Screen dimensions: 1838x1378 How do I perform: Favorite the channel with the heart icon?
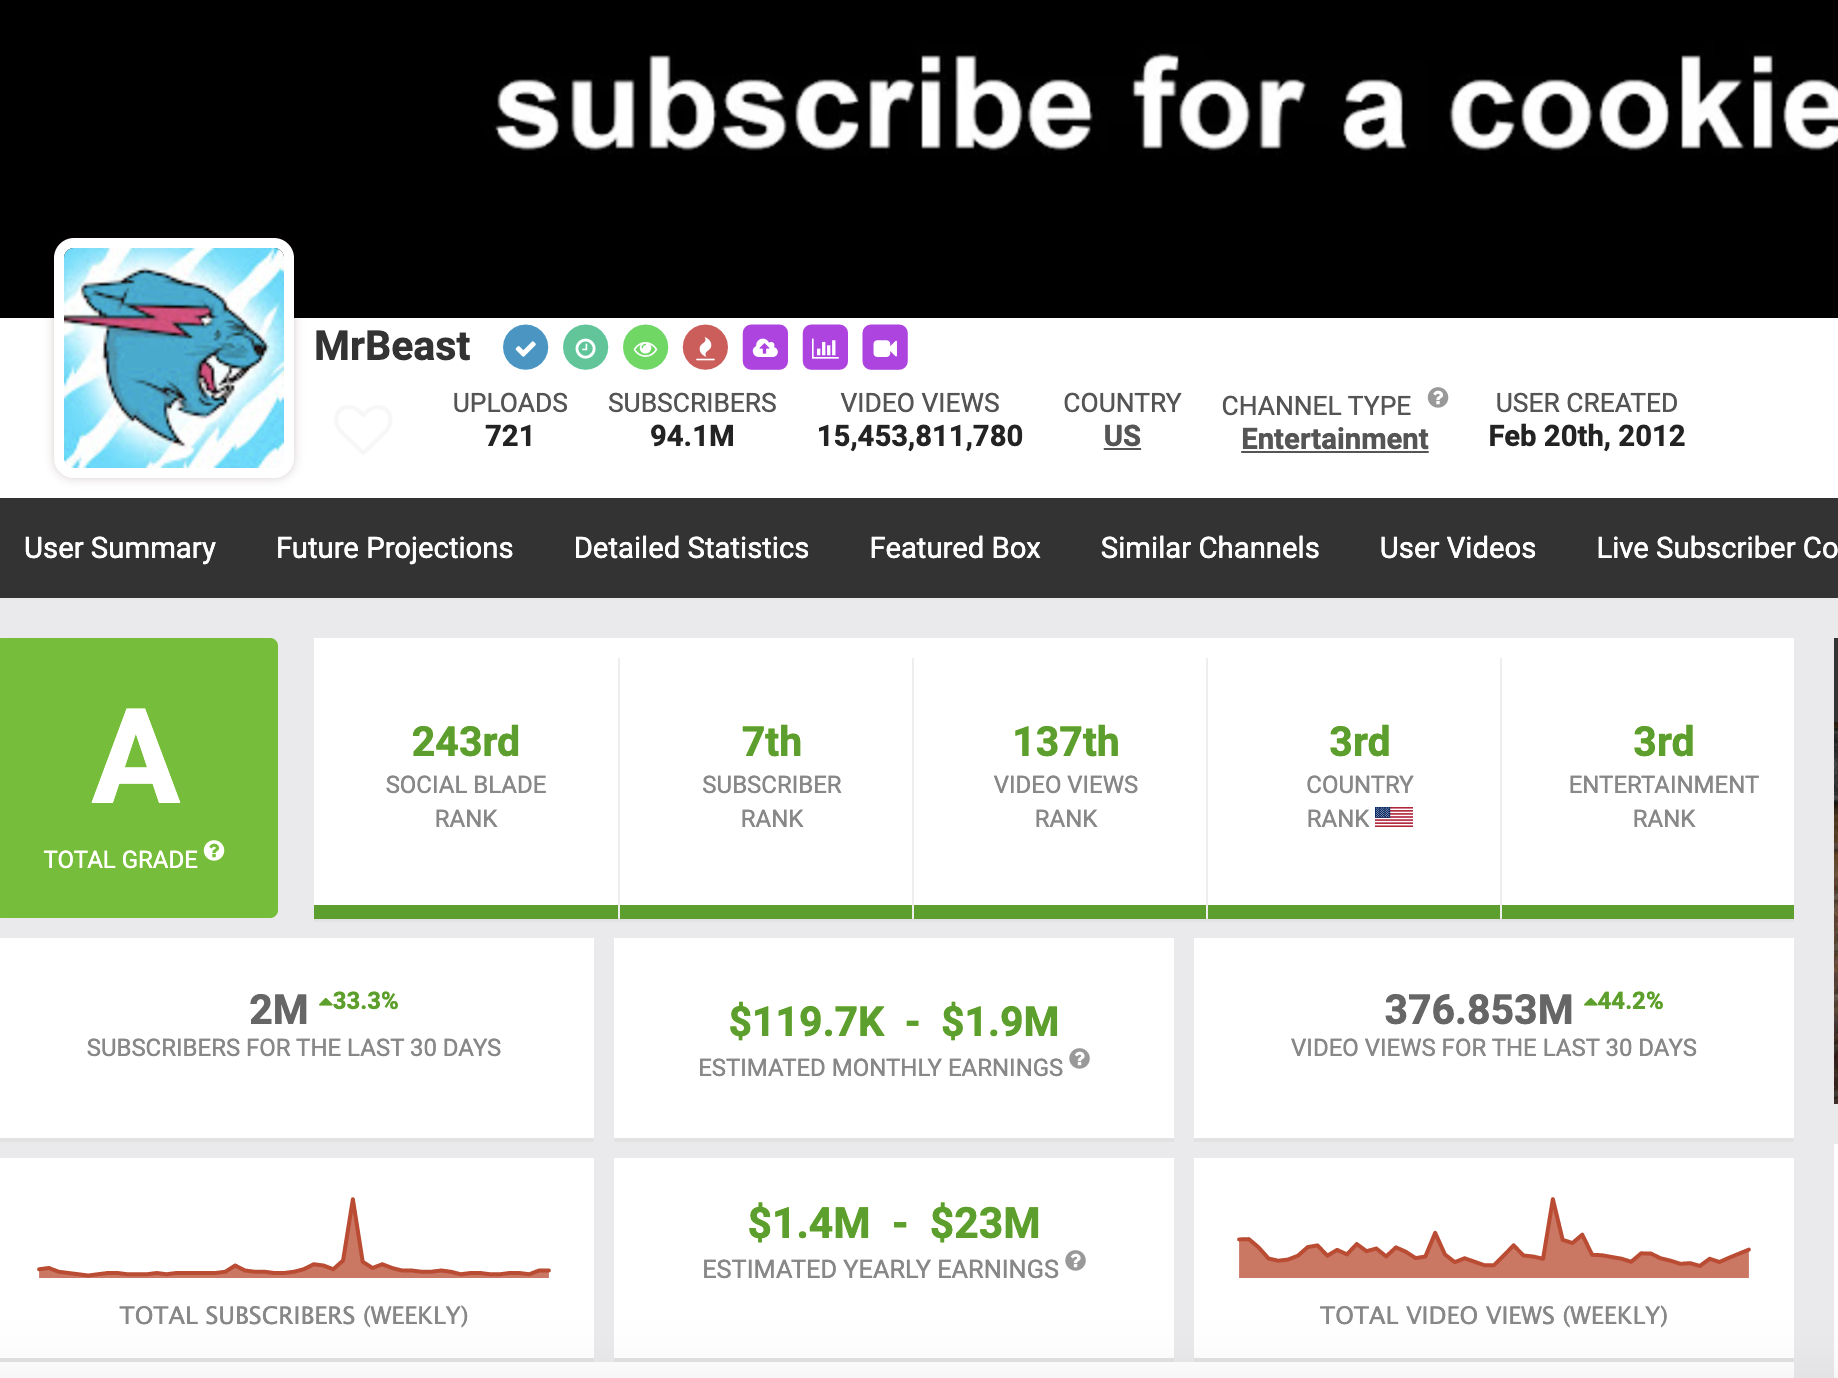[x=363, y=429]
